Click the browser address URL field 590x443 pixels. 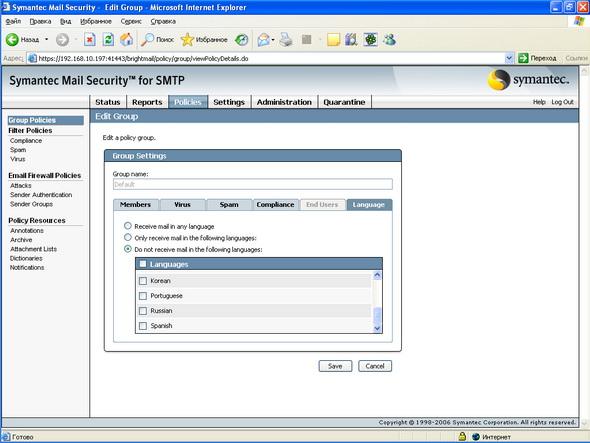[270, 58]
